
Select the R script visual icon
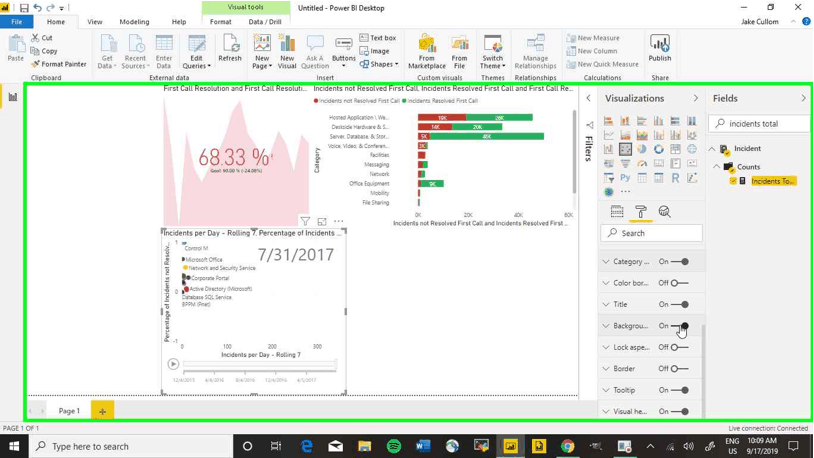(675, 178)
